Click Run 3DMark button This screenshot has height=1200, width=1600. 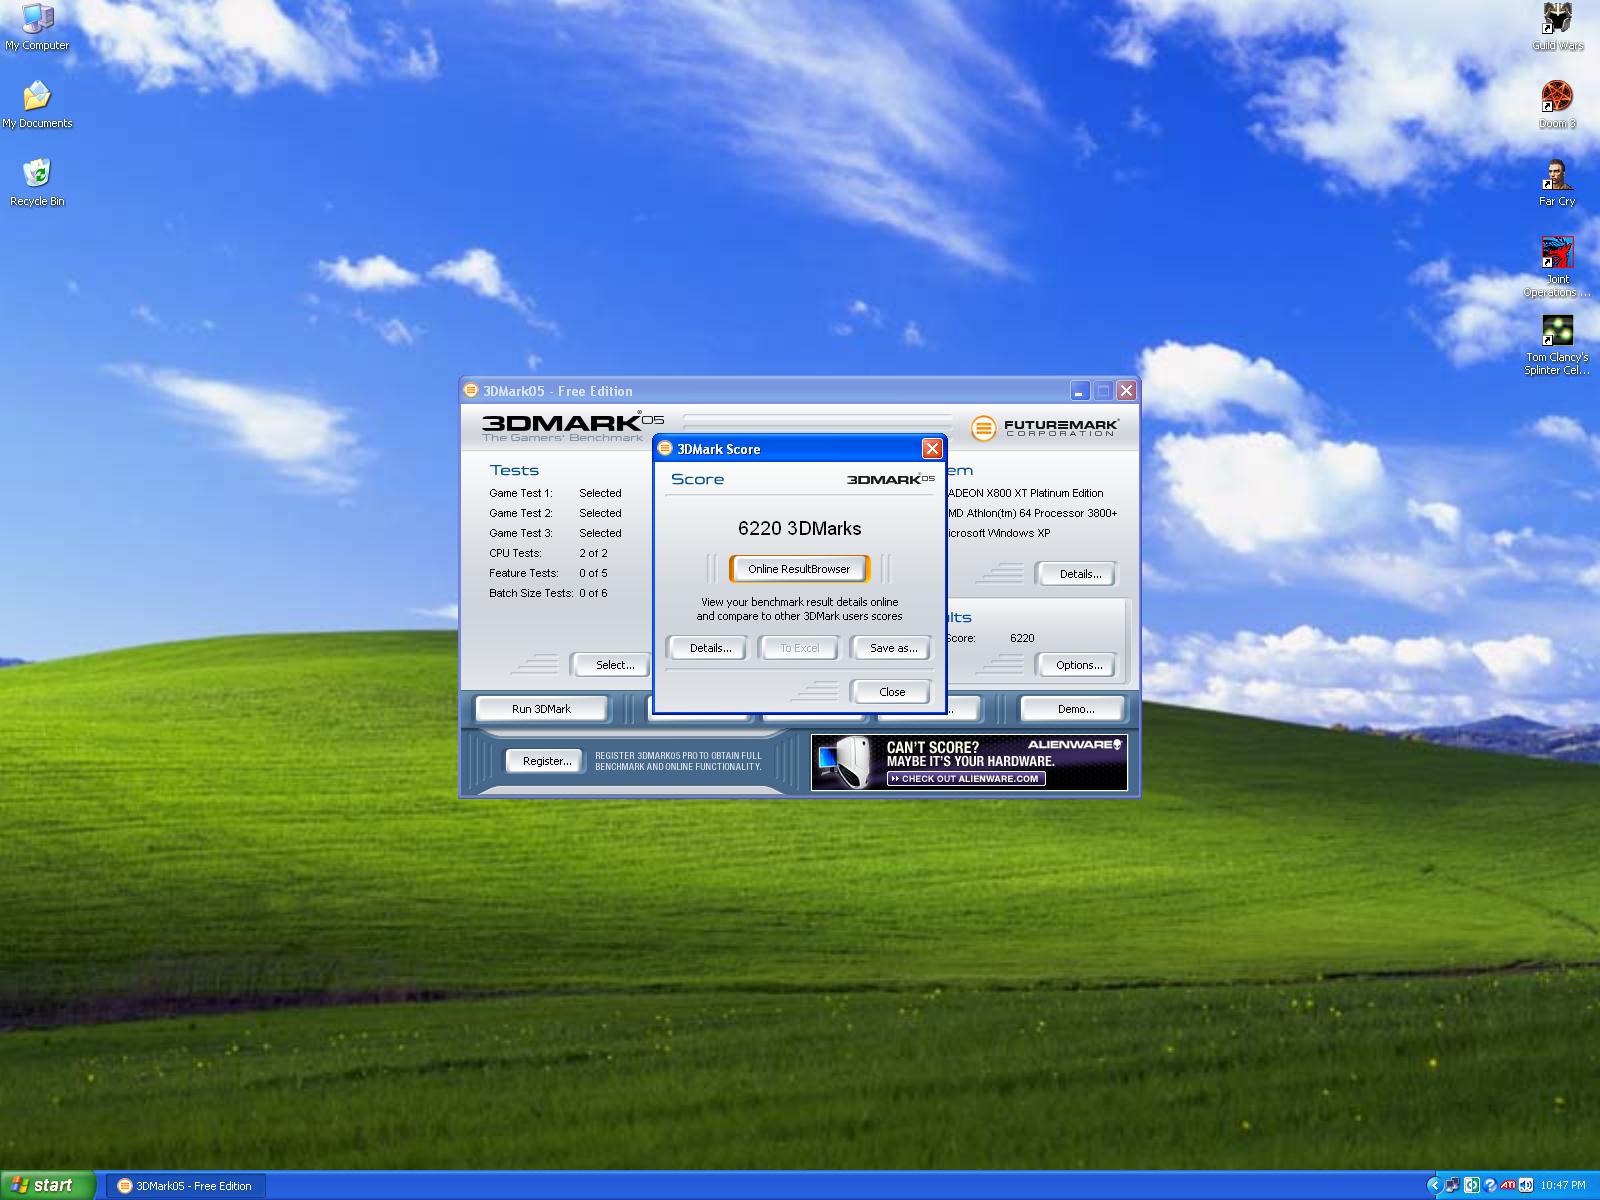(541, 709)
